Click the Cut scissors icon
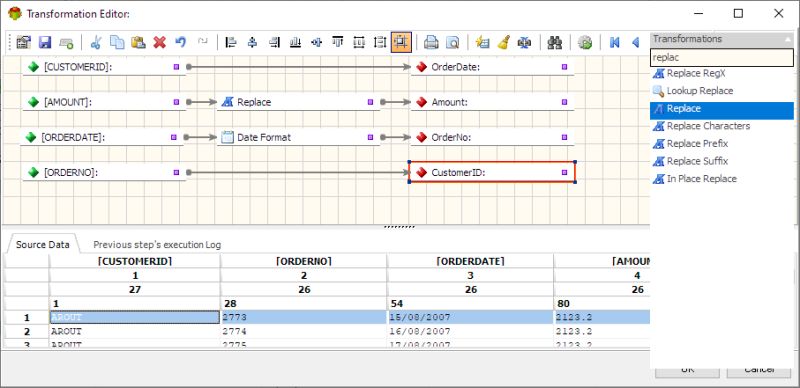This screenshot has width=800, height=388. [95, 42]
